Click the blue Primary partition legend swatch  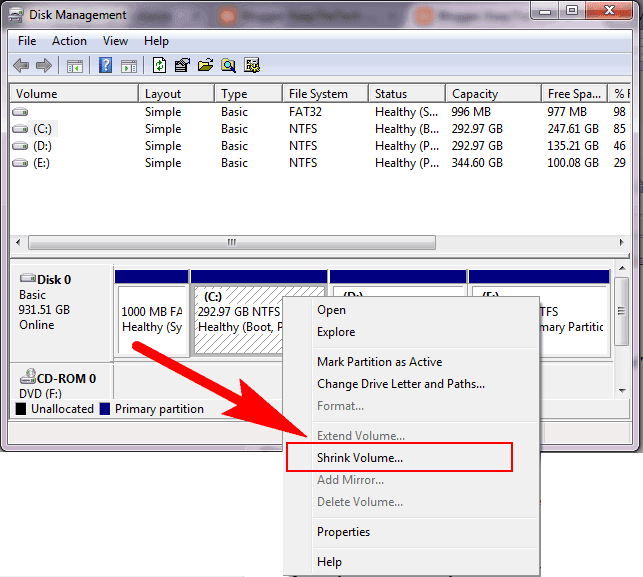tap(105, 409)
